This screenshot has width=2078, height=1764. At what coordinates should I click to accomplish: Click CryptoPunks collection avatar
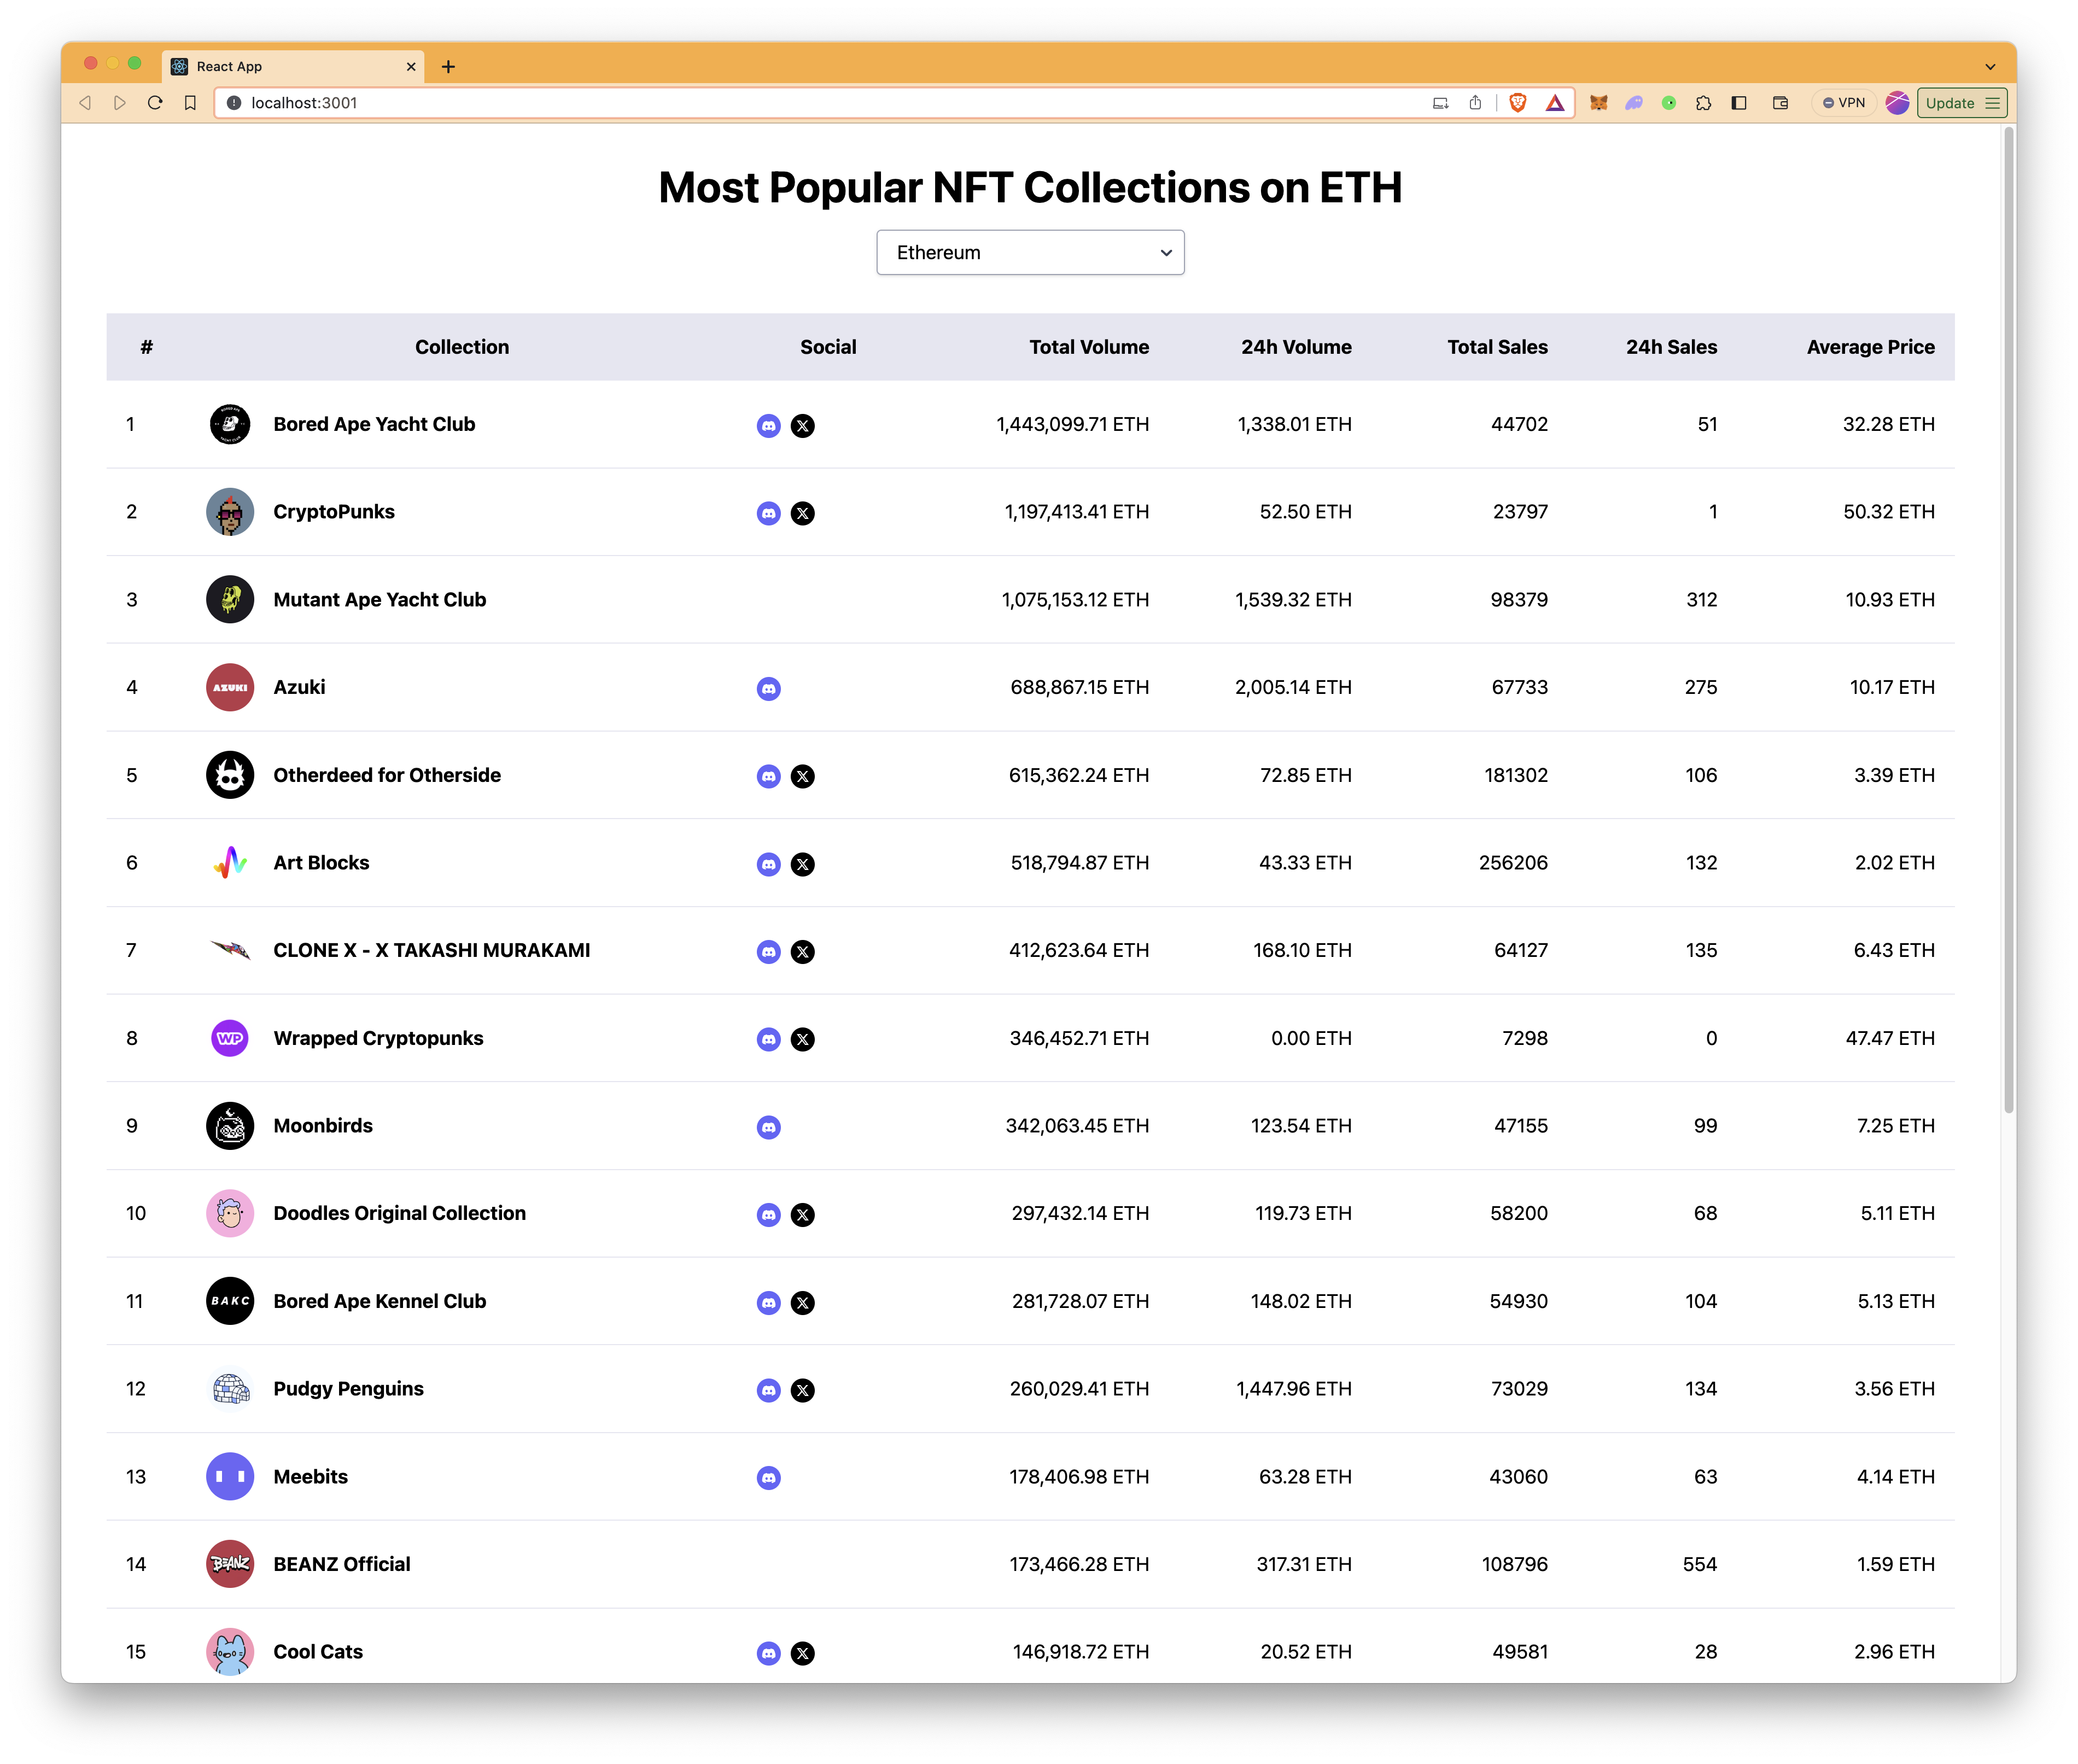(x=230, y=512)
